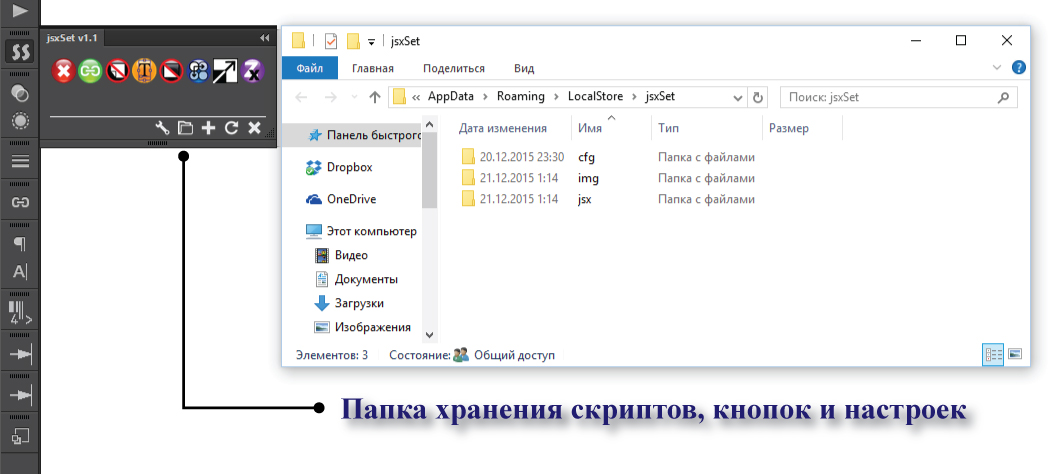Run the orange T script button
Screen dimensions: 1055x474
click(x=144, y=70)
